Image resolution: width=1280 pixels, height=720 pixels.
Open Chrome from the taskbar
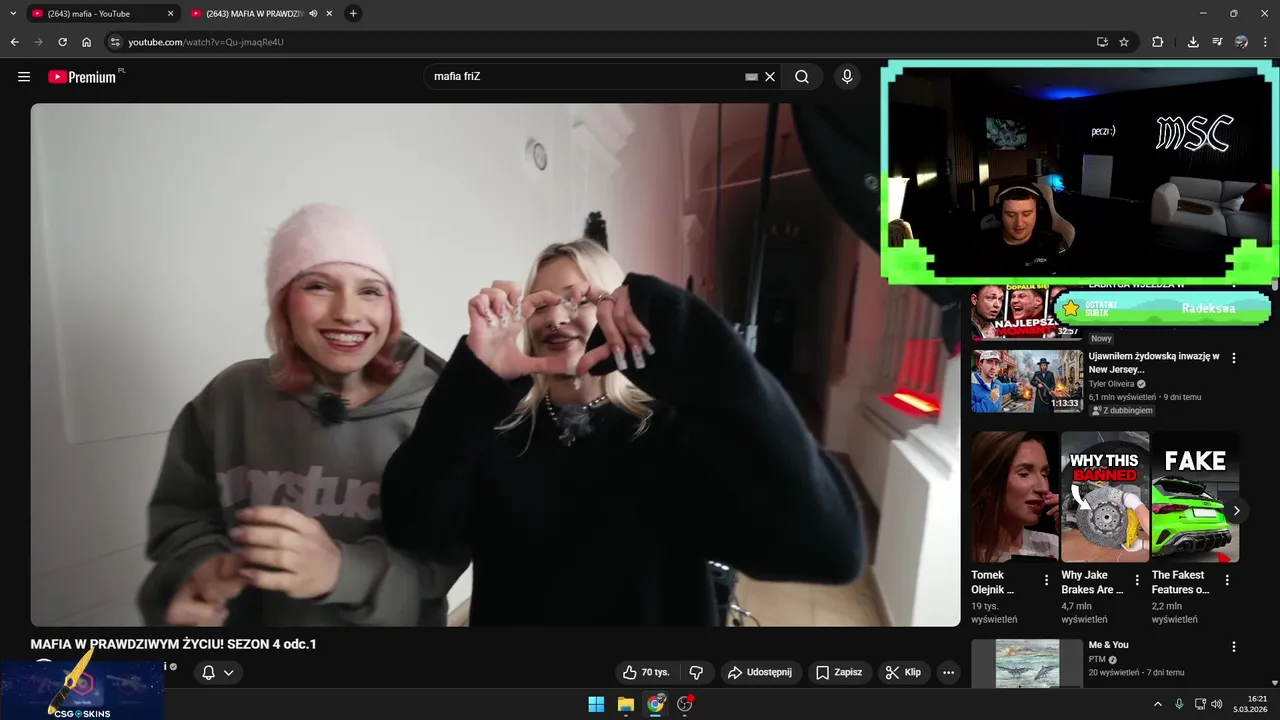655,704
